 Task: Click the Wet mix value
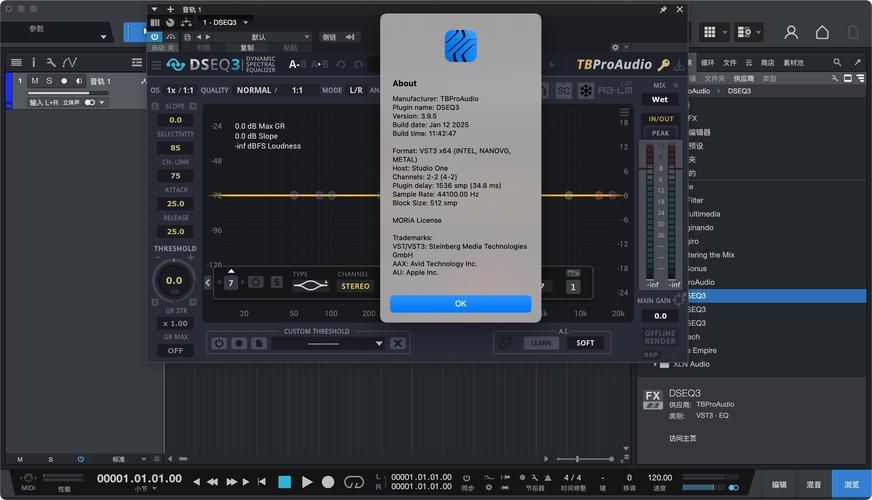pos(660,100)
